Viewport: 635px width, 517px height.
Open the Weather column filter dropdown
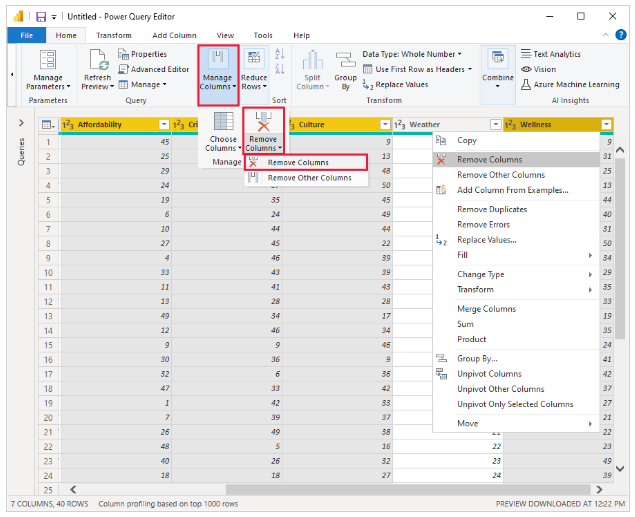pyautogui.click(x=495, y=125)
